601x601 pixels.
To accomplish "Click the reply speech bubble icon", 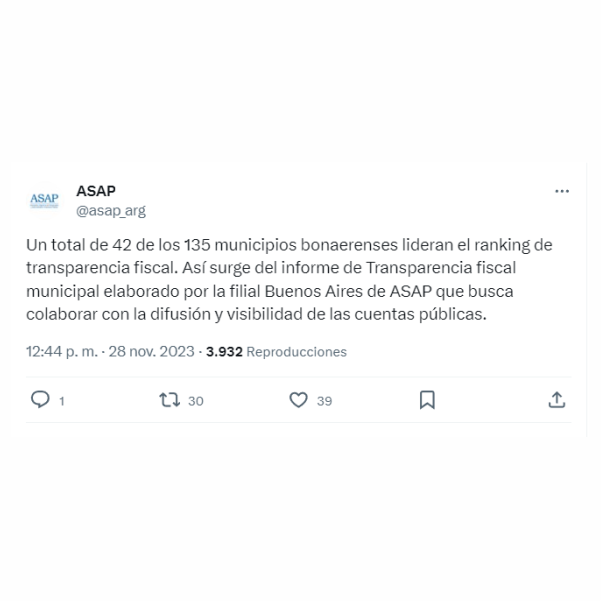I will click(40, 400).
